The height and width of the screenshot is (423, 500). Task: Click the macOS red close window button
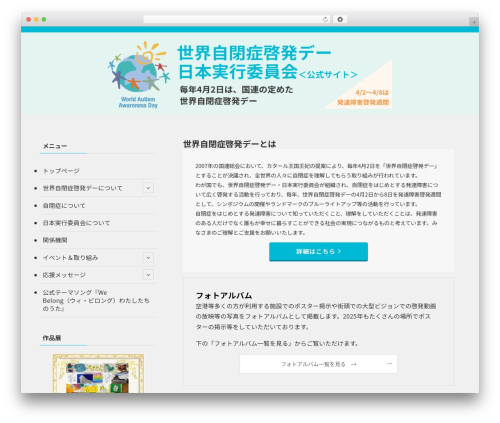point(29,20)
